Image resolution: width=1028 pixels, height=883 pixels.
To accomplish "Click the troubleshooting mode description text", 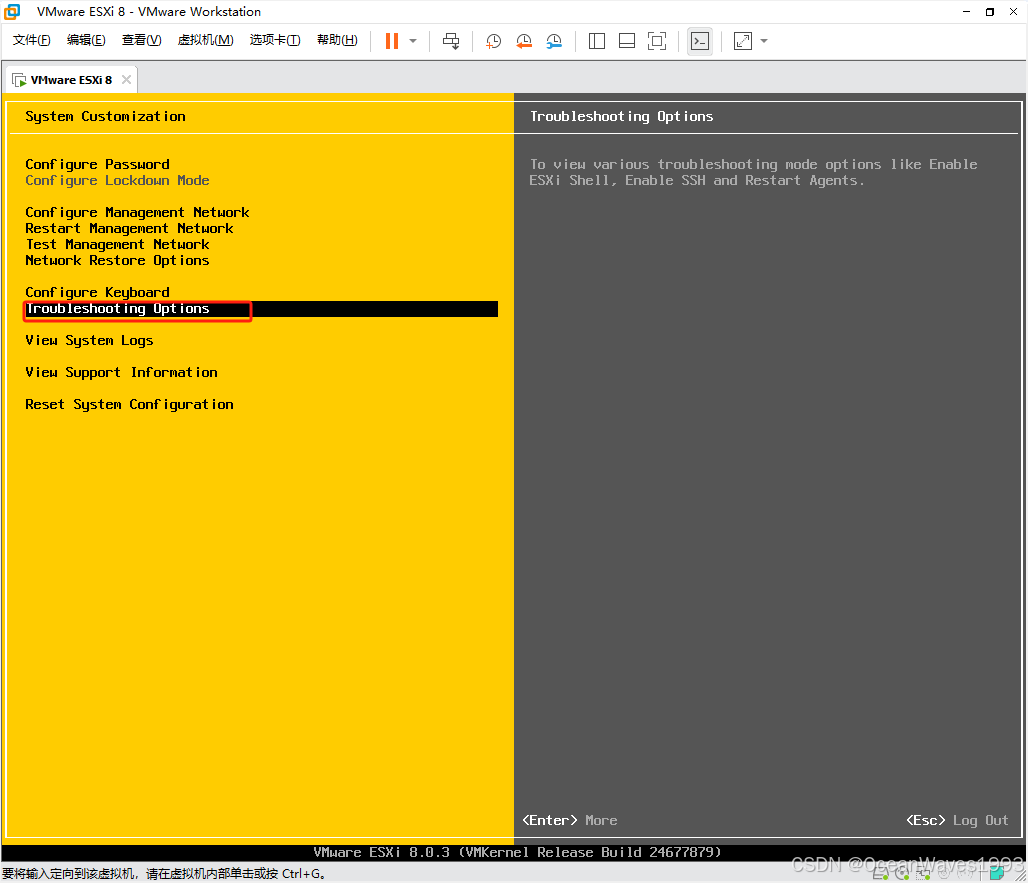I will coord(753,172).
